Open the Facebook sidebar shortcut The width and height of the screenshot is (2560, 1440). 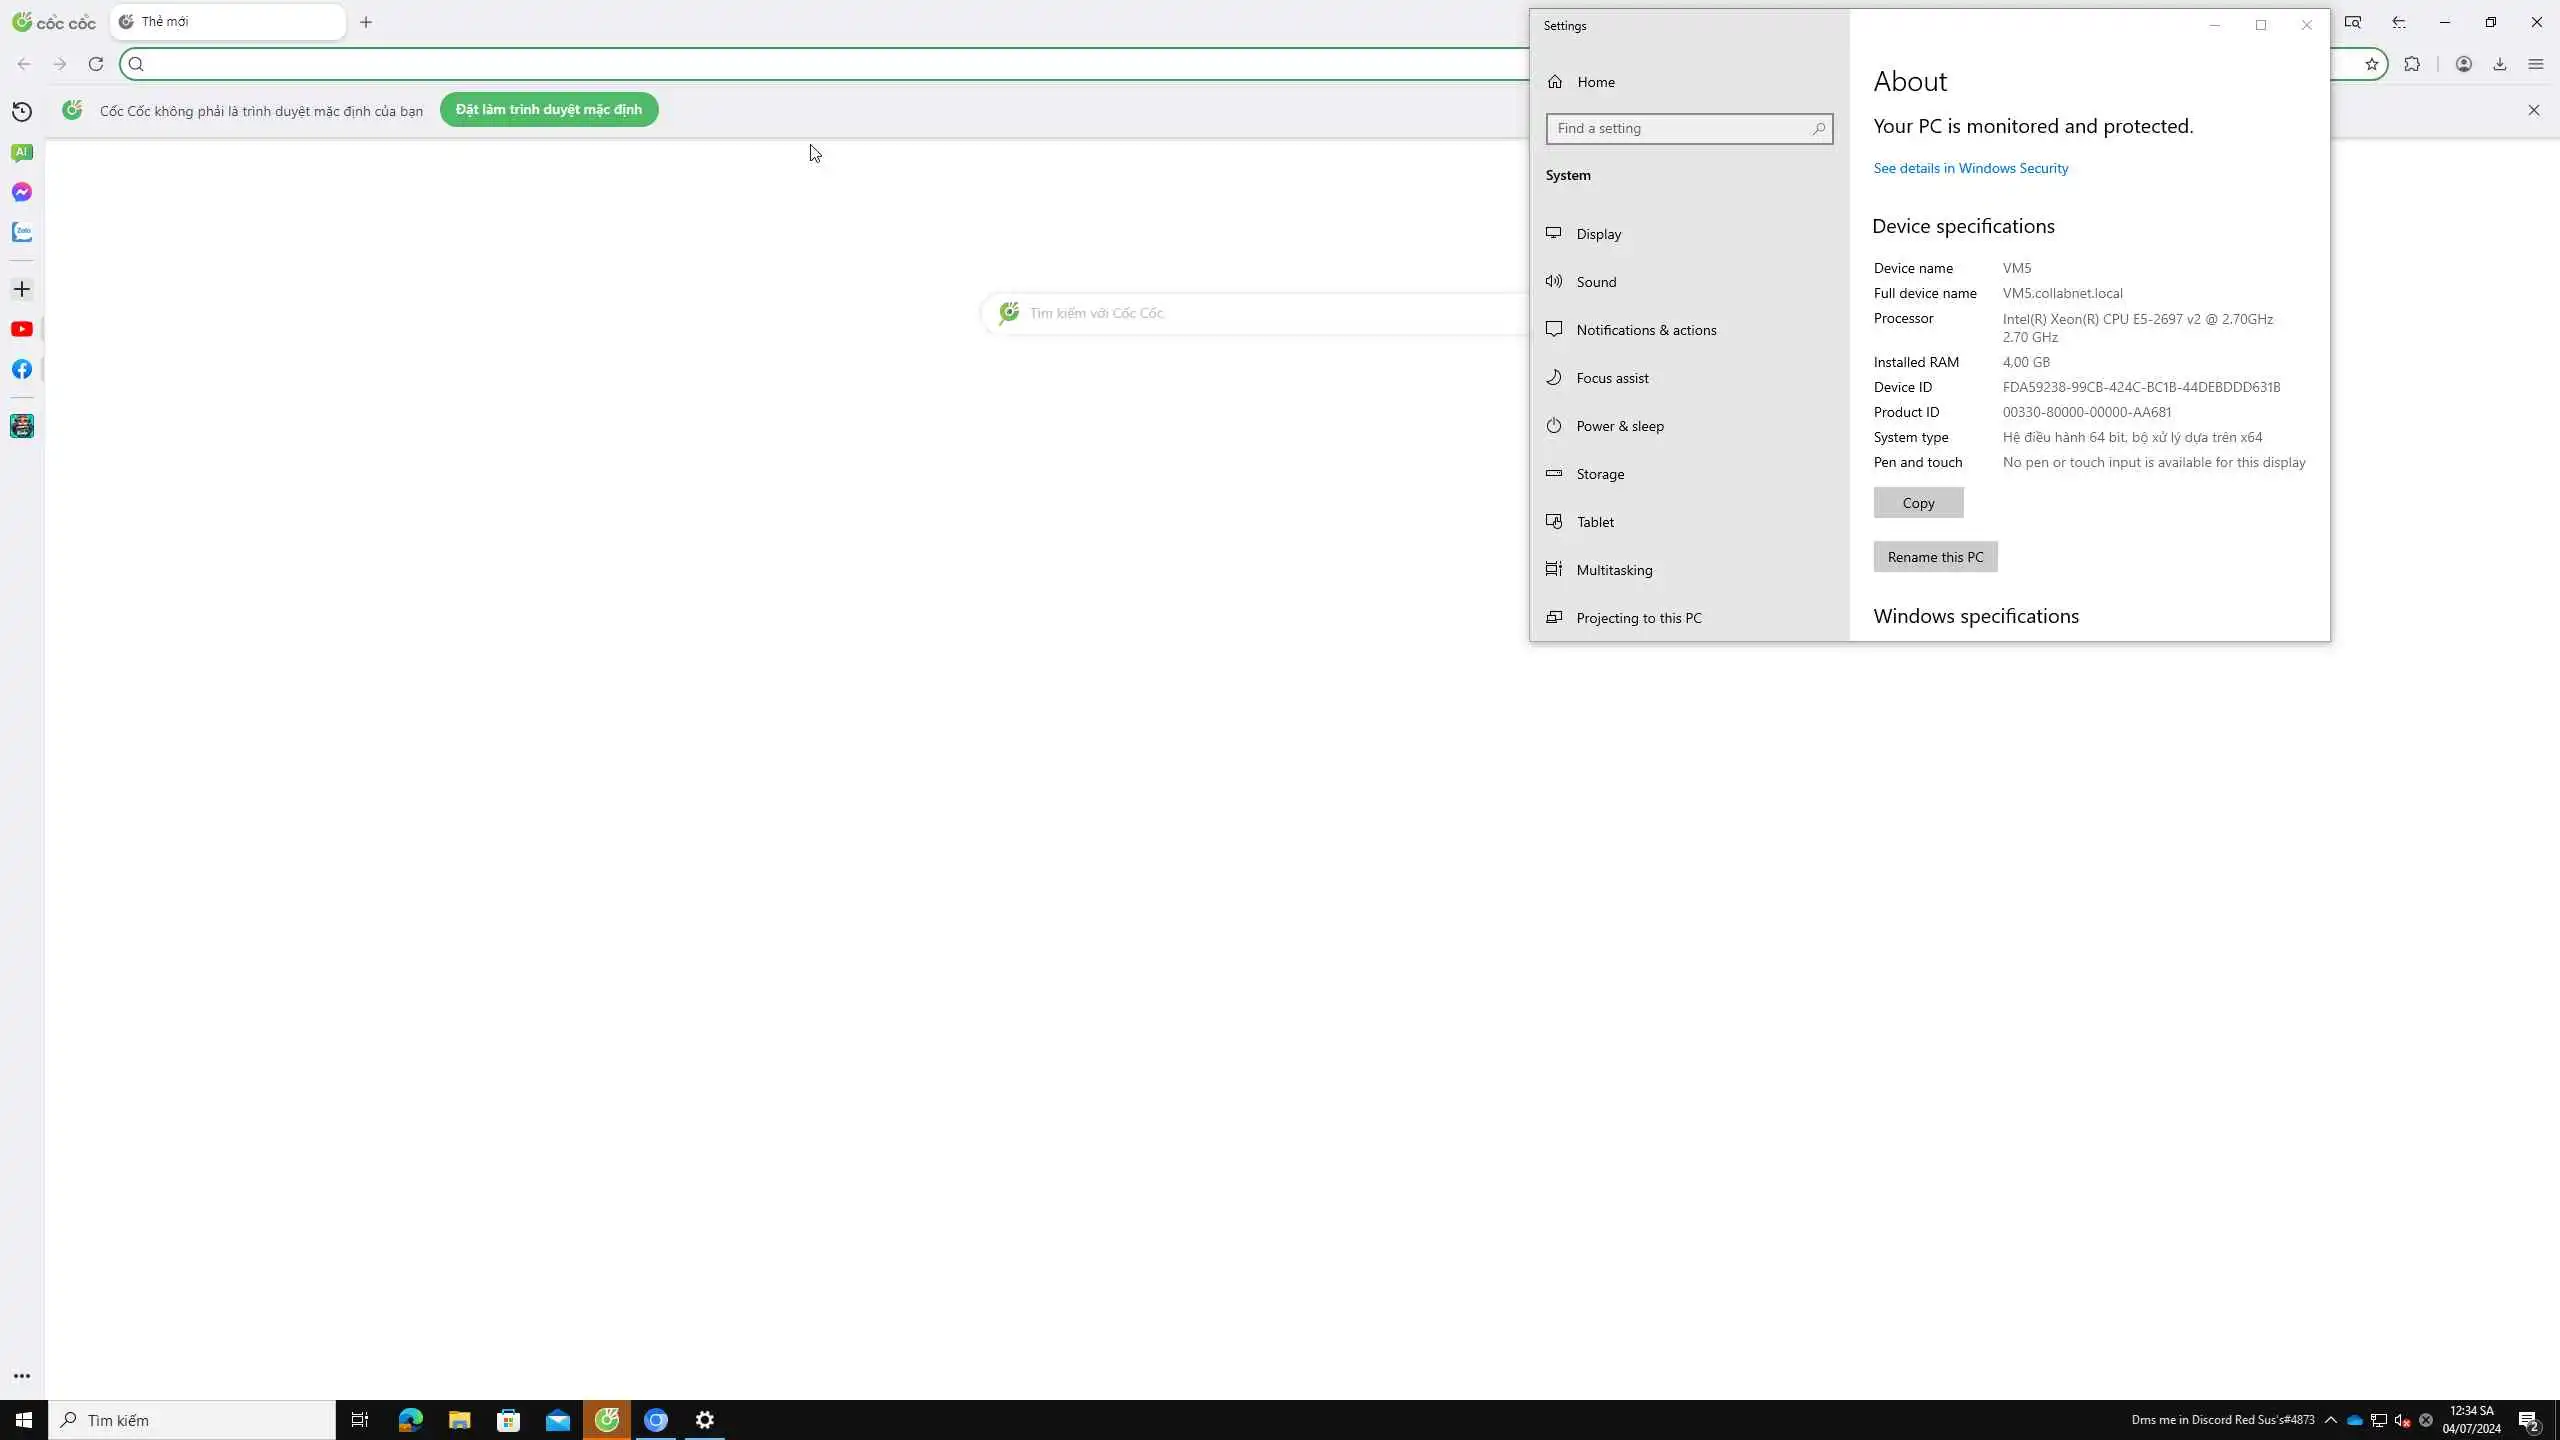click(22, 369)
